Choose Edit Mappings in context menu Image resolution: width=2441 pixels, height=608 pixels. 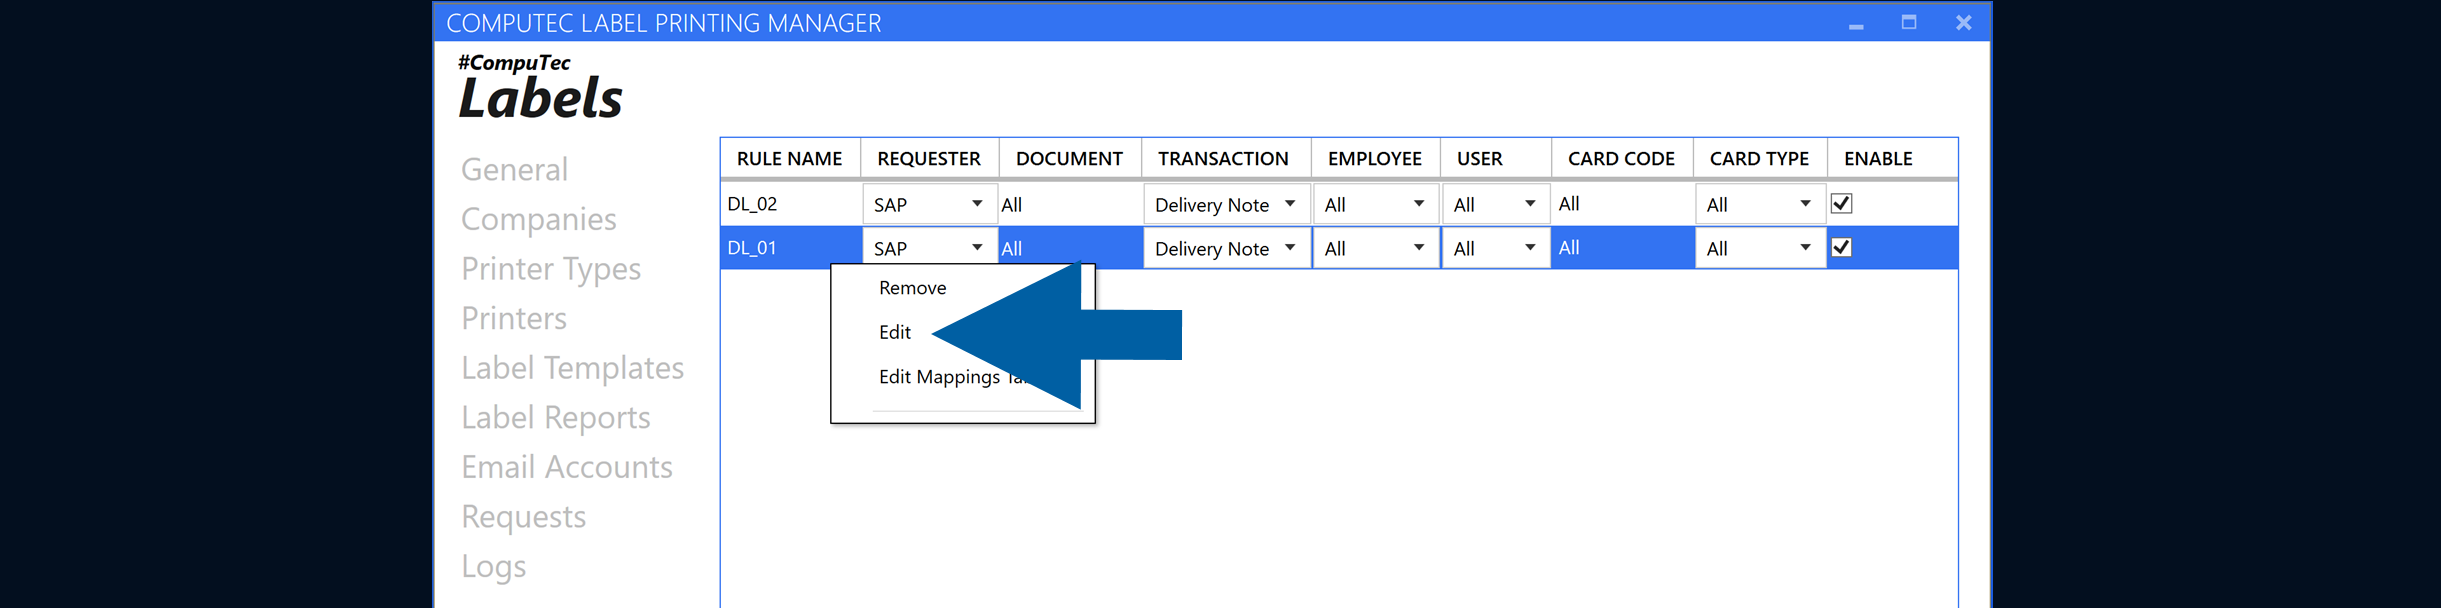939,377
